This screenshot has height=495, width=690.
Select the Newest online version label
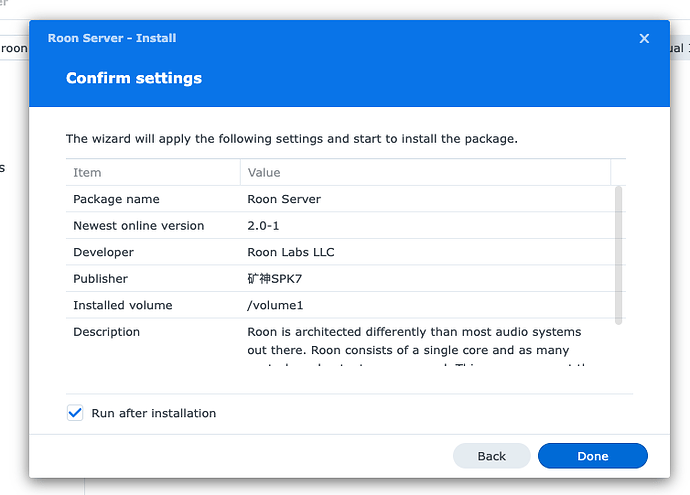138,226
